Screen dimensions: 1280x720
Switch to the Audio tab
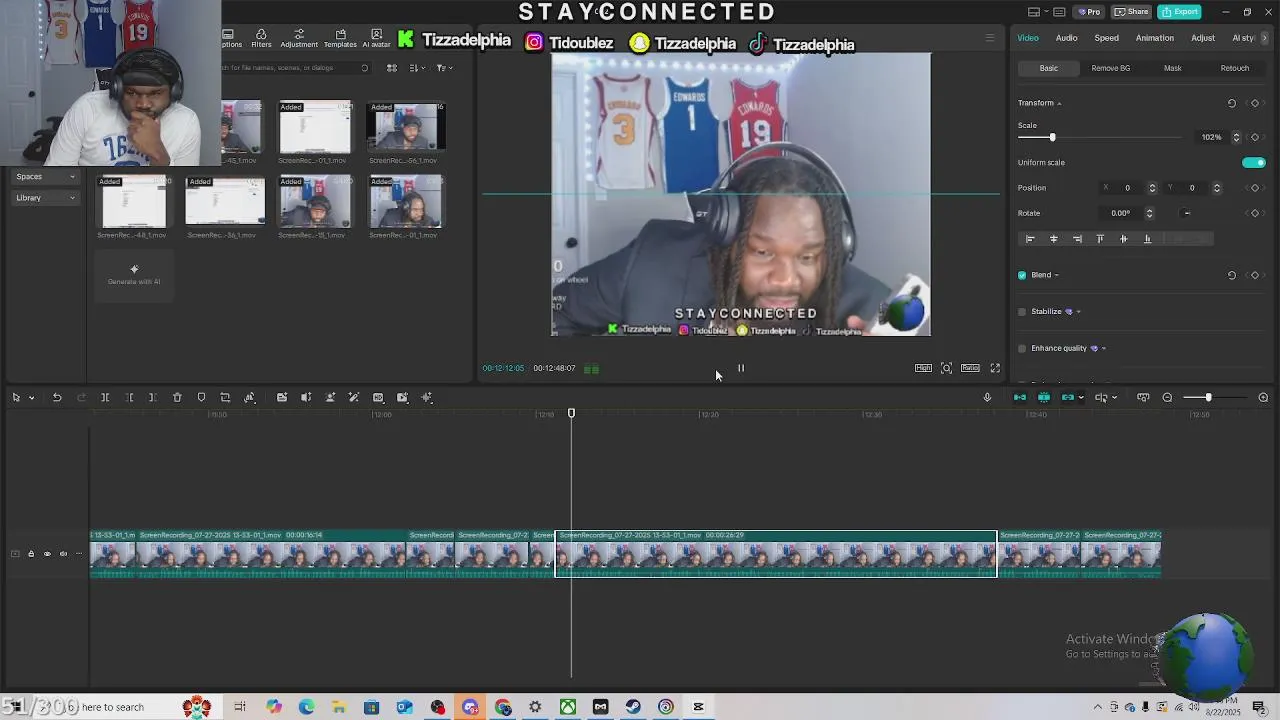[x=1067, y=38]
